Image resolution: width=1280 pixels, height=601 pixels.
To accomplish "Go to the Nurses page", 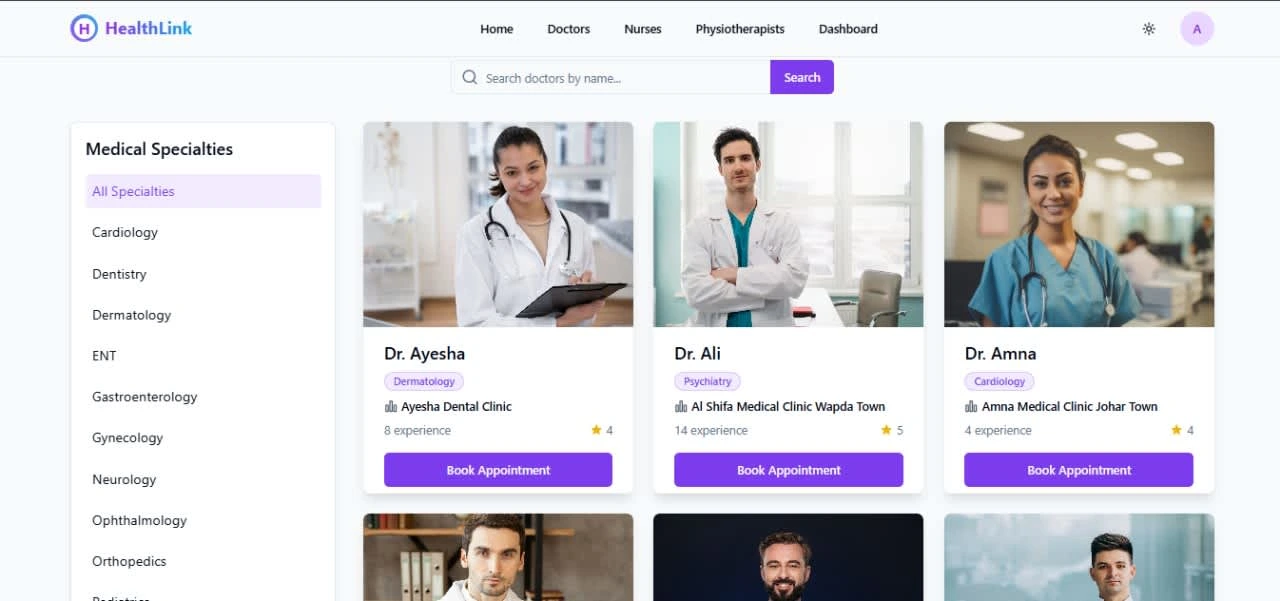I will [x=642, y=29].
